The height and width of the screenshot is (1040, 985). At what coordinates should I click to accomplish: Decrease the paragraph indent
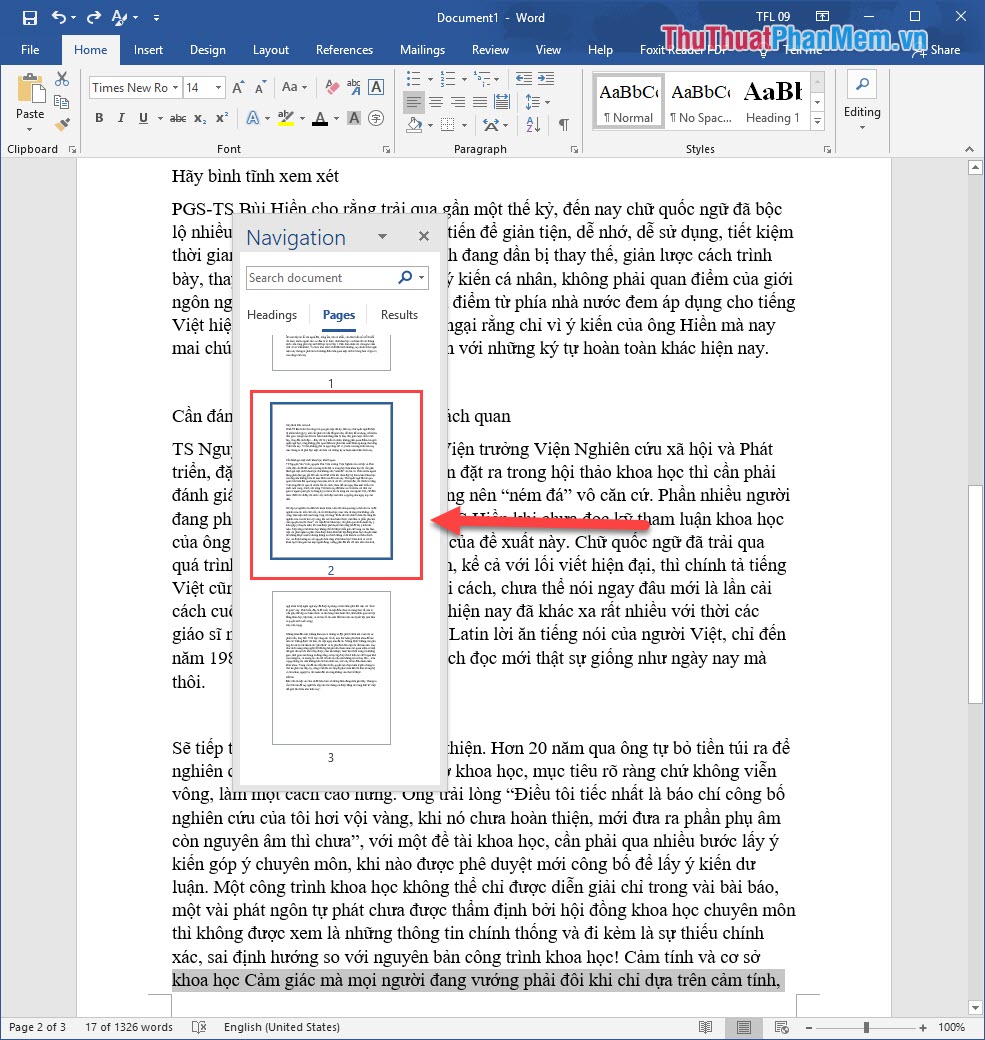(524, 79)
